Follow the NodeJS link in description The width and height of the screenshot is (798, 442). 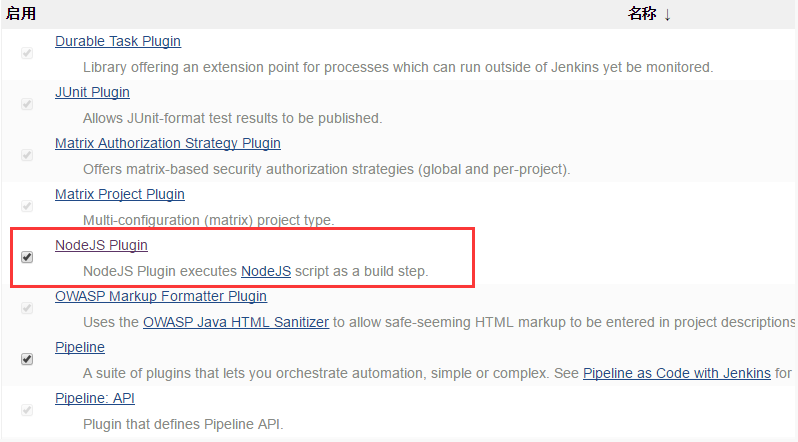coord(266,272)
